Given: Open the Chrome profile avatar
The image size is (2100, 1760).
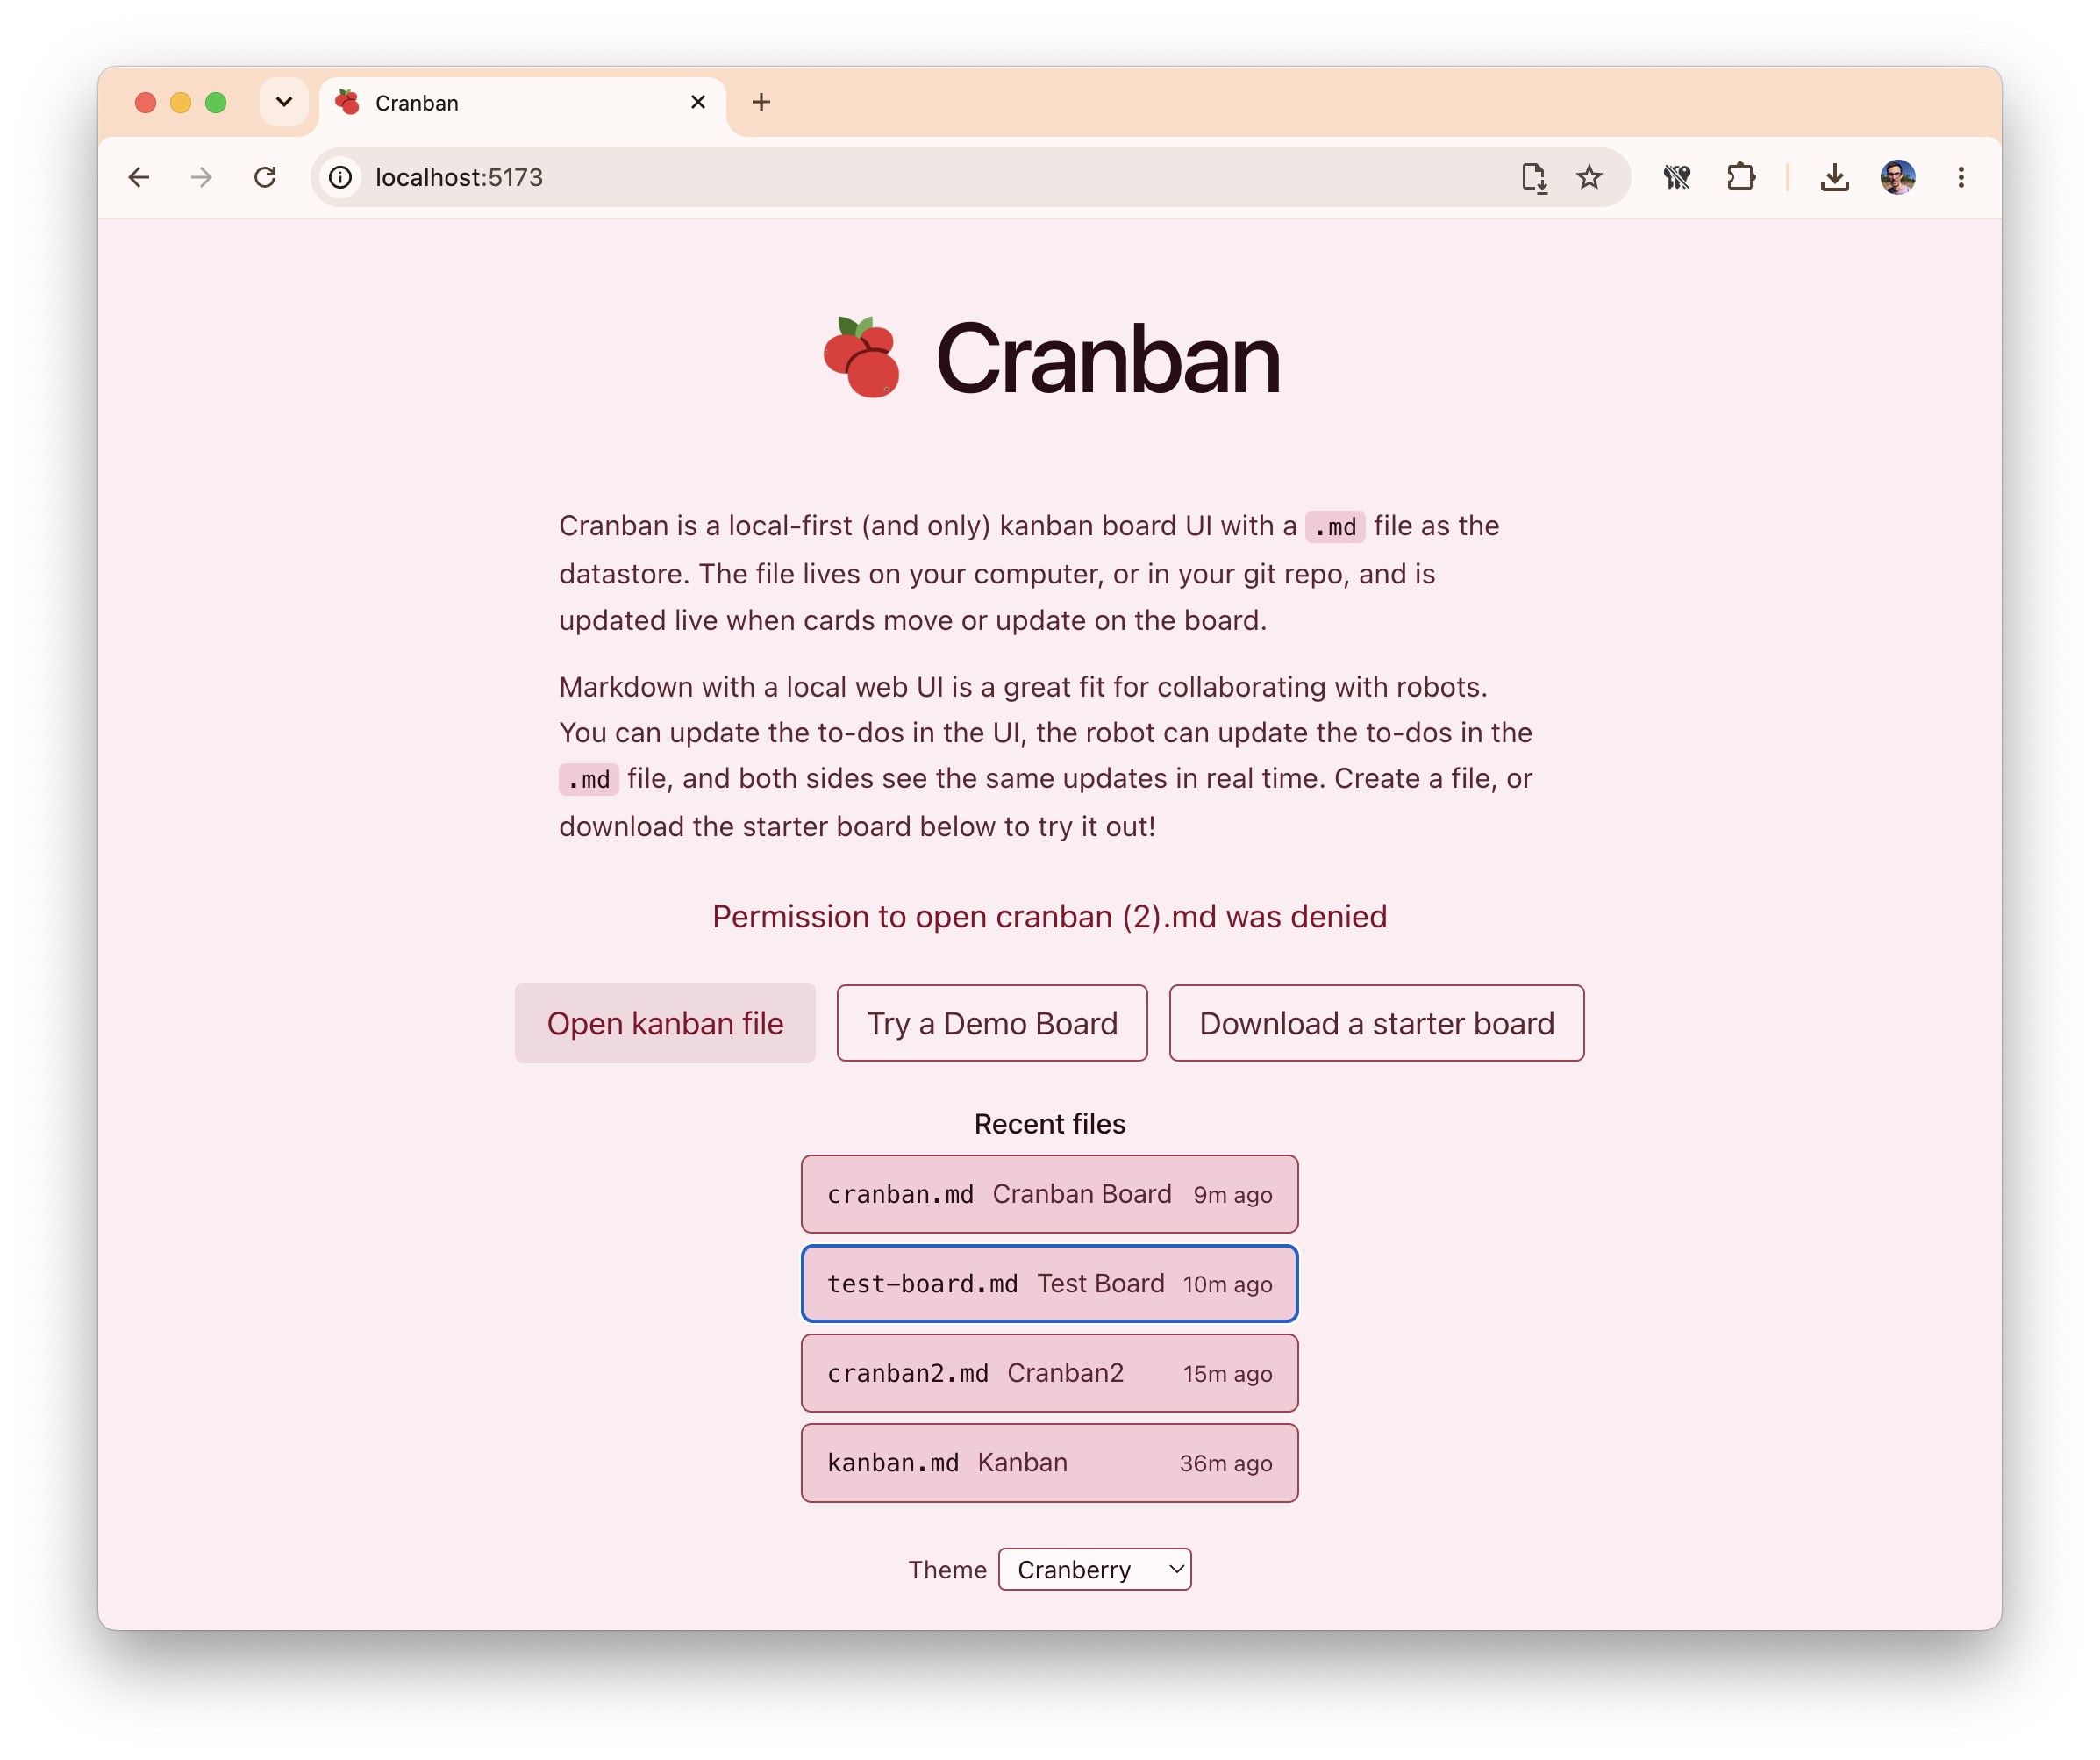Looking at the screenshot, I should pos(1897,177).
